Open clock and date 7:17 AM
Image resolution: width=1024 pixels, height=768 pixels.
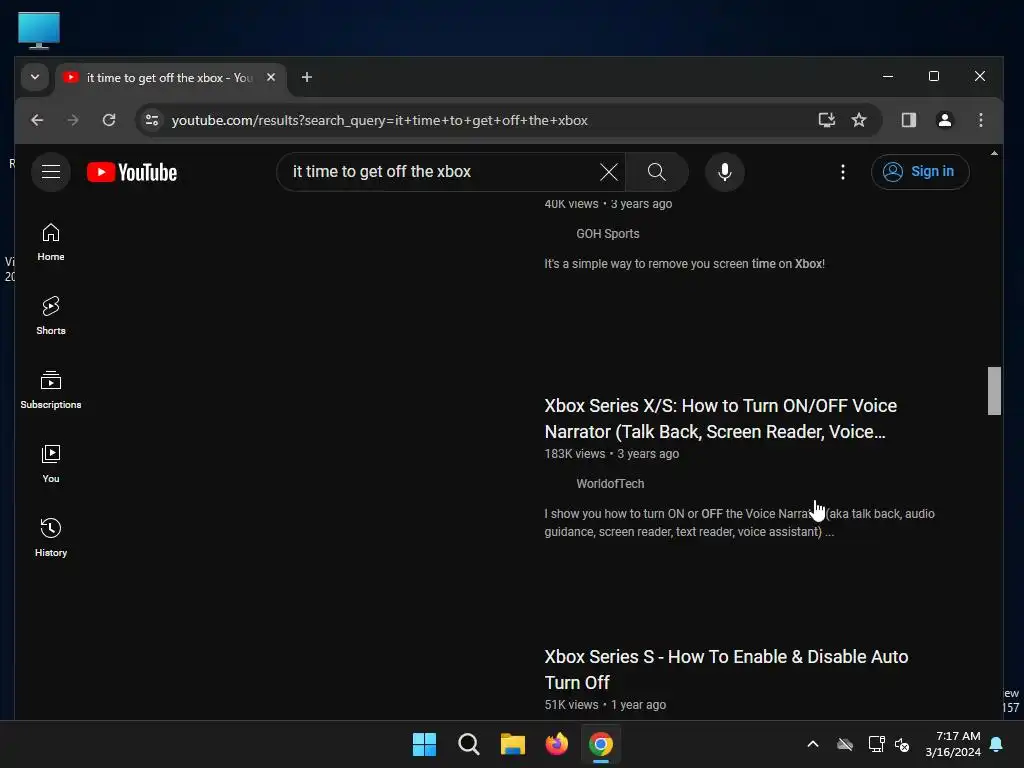953,744
